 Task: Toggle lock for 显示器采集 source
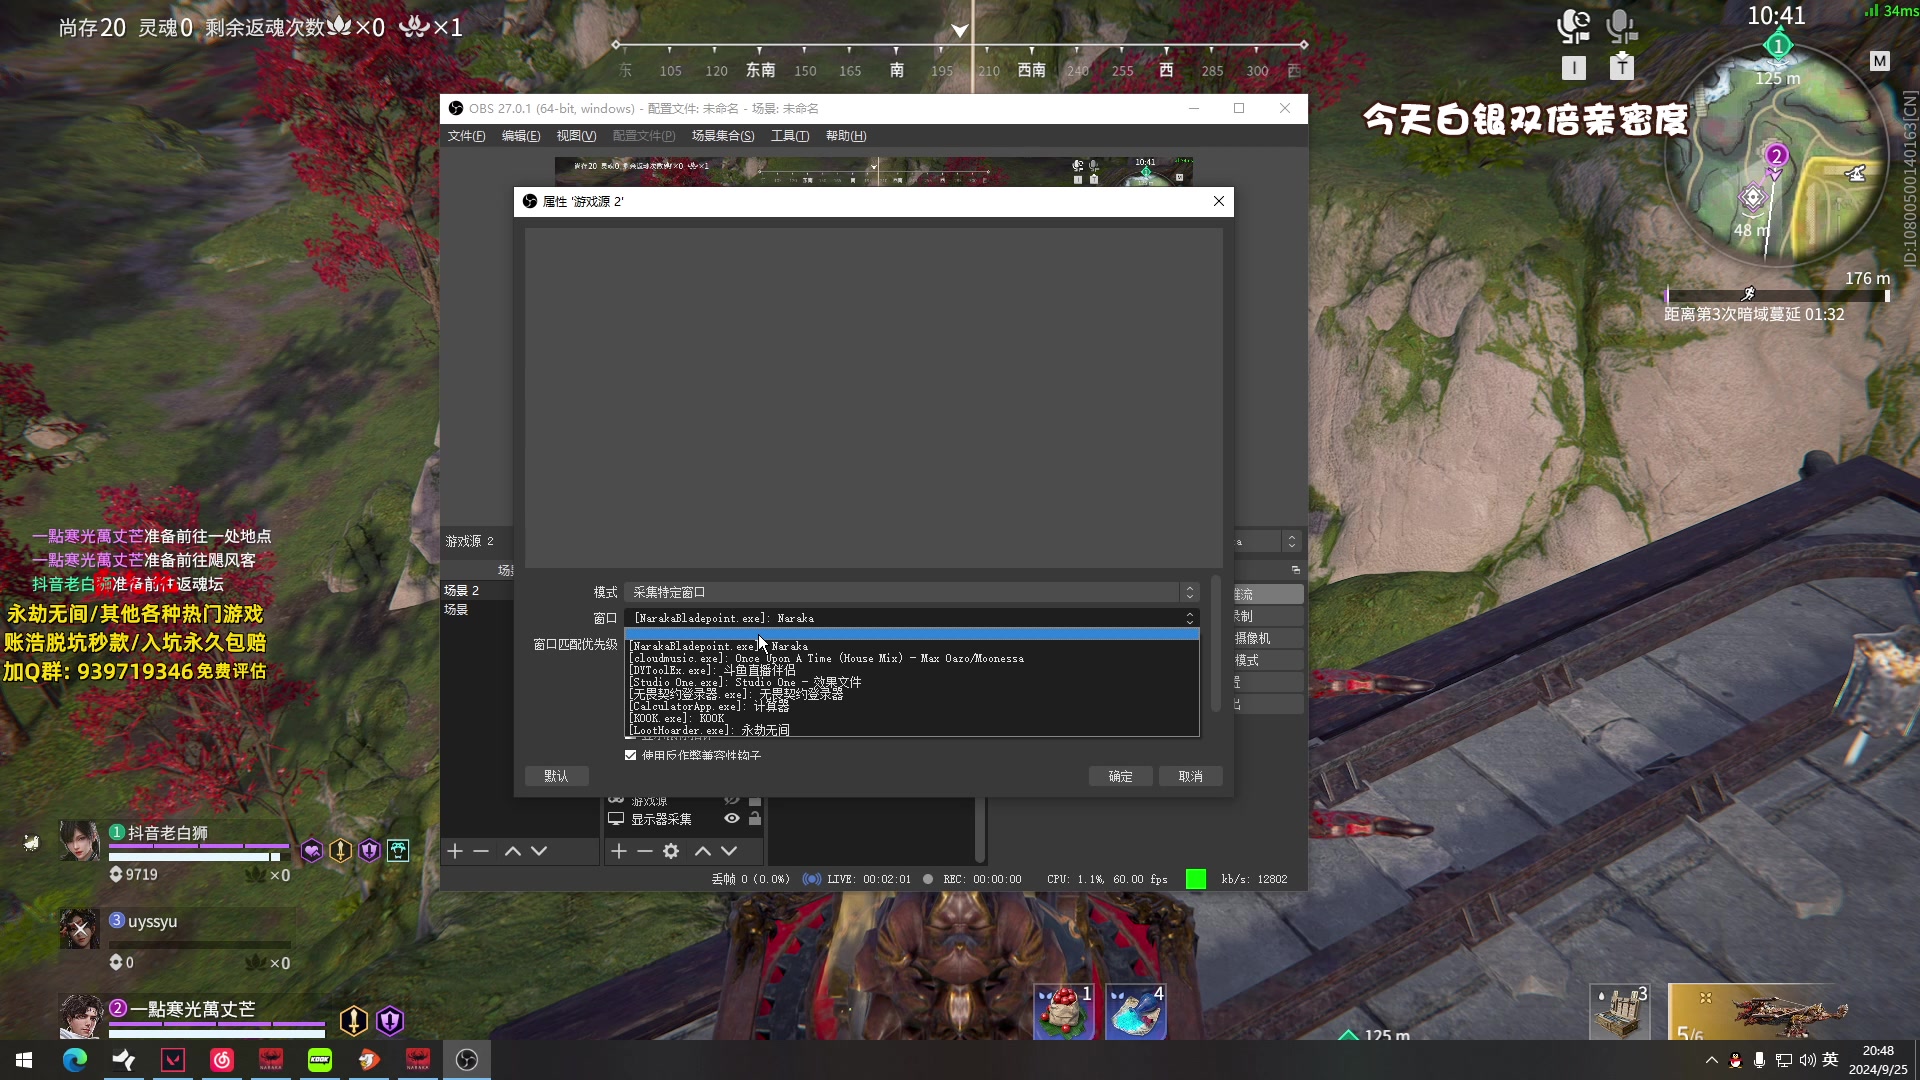[755, 819]
